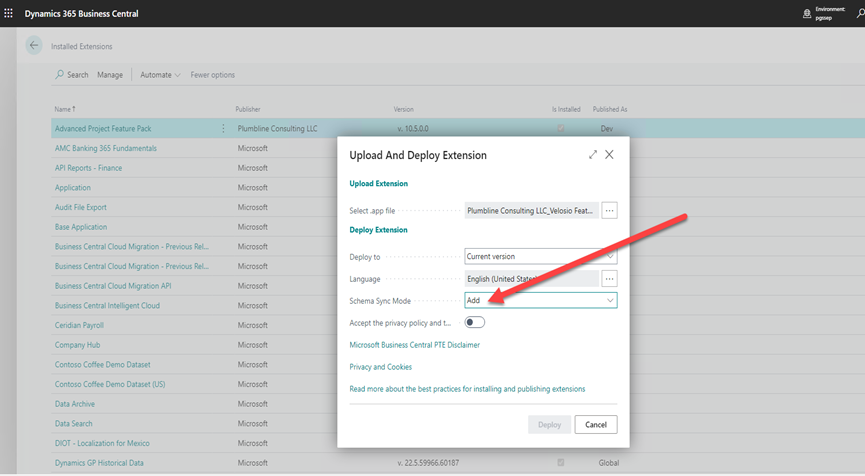Viewport: 865px width, 476px height.
Task: Collapse the Deploy Extension section heading
Action: (378, 229)
